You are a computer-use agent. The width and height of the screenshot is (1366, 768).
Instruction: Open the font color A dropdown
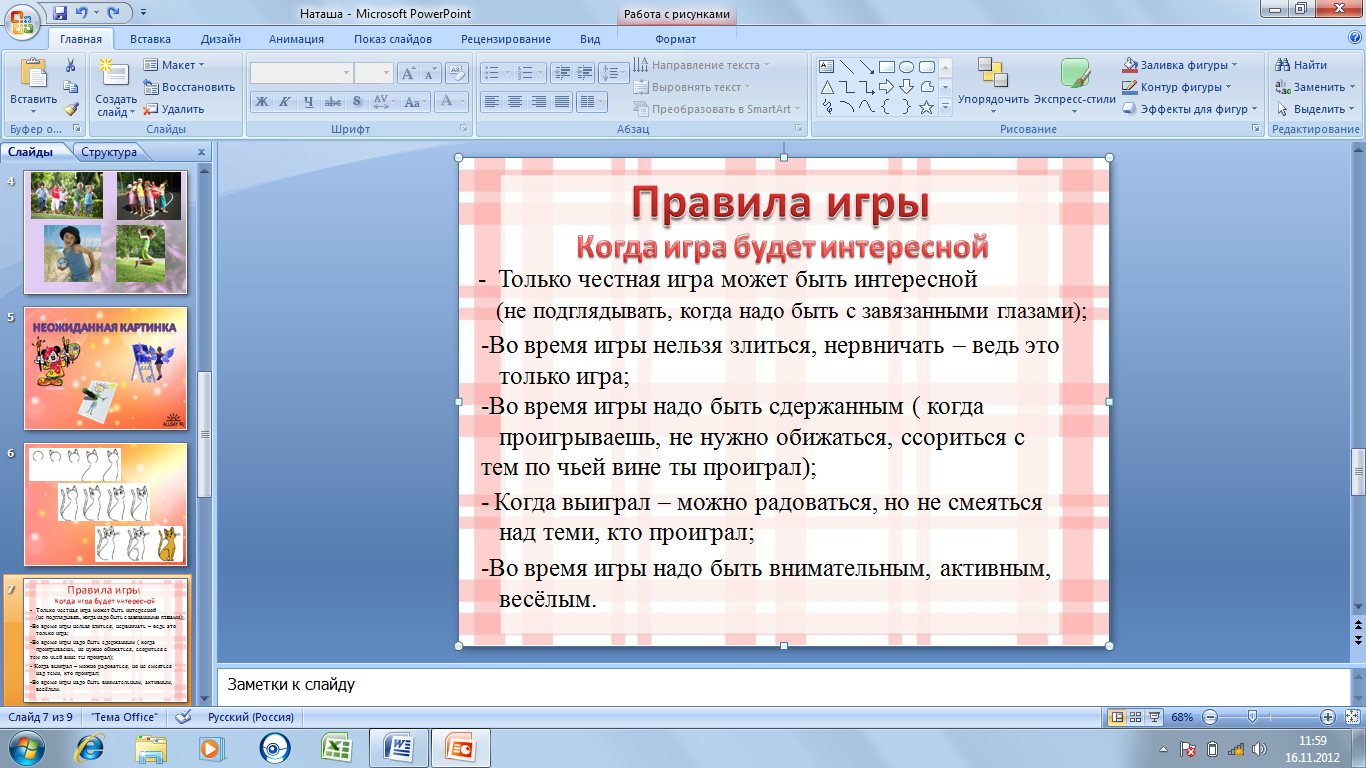(452, 101)
